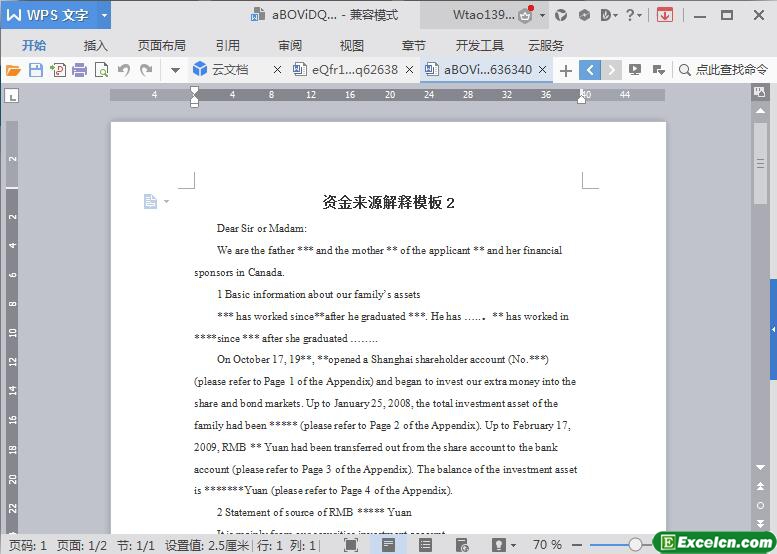Save the document with the floppy icon
The width and height of the screenshot is (777, 554).
[x=36, y=70]
